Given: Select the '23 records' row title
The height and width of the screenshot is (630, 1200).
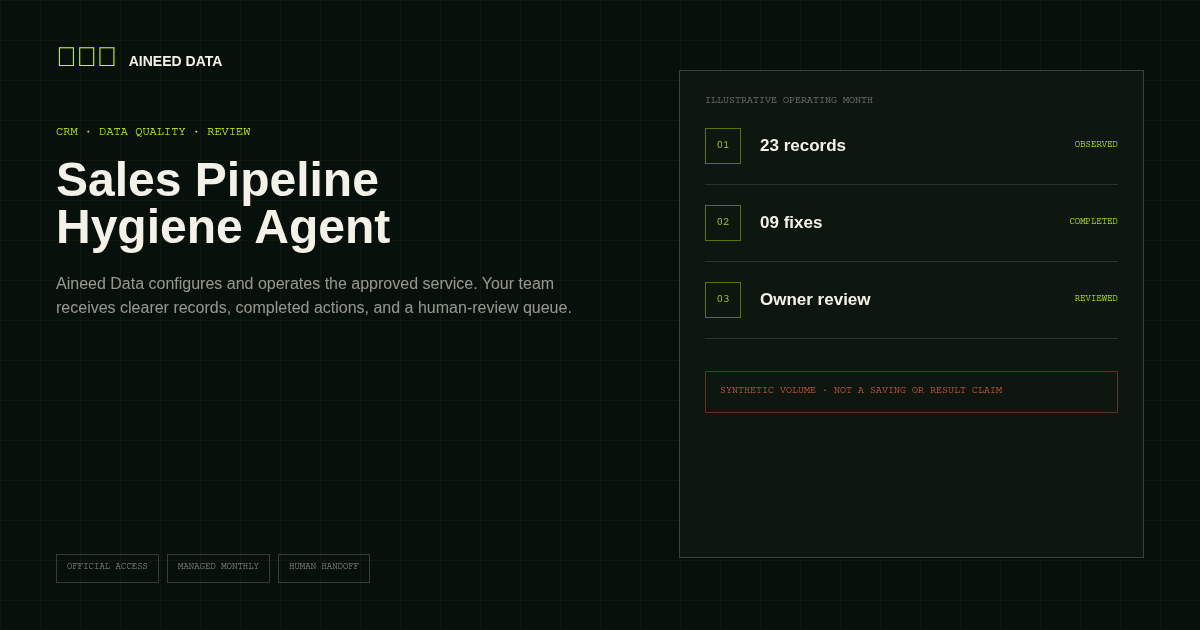Looking at the screenshot, I should (x=803, y=146).
